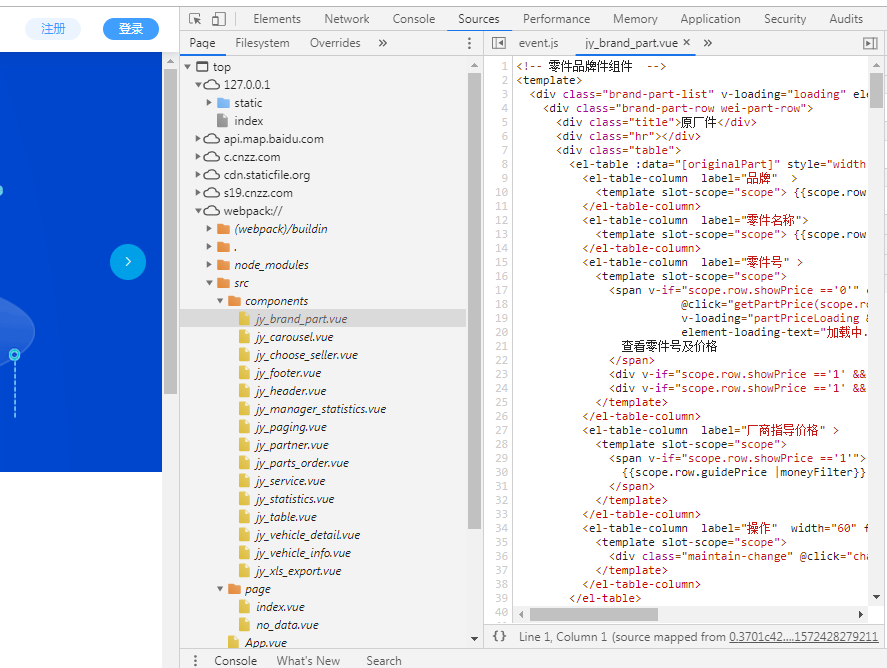Open jy_vehicle_detail.vue file
The image size is (887, 668).
coord(307,535)
